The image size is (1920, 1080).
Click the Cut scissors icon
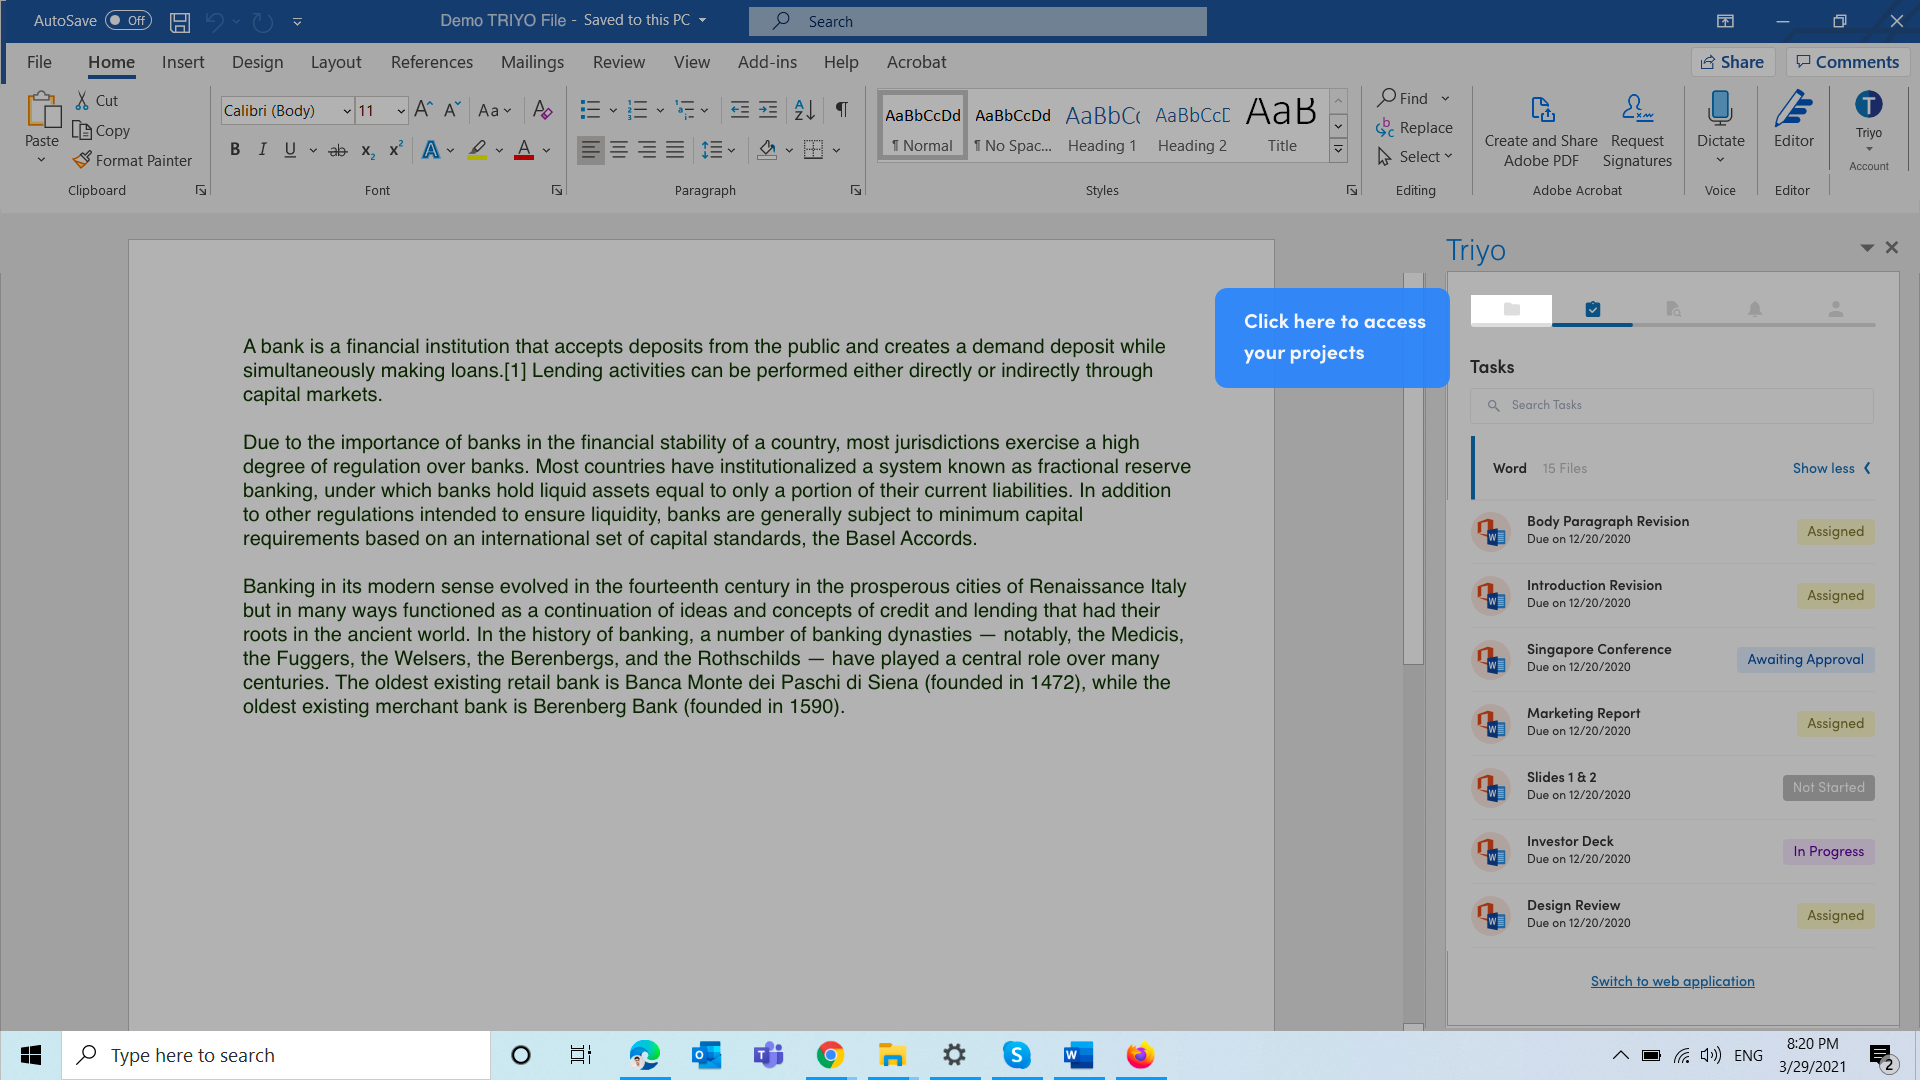pos(82,100)
